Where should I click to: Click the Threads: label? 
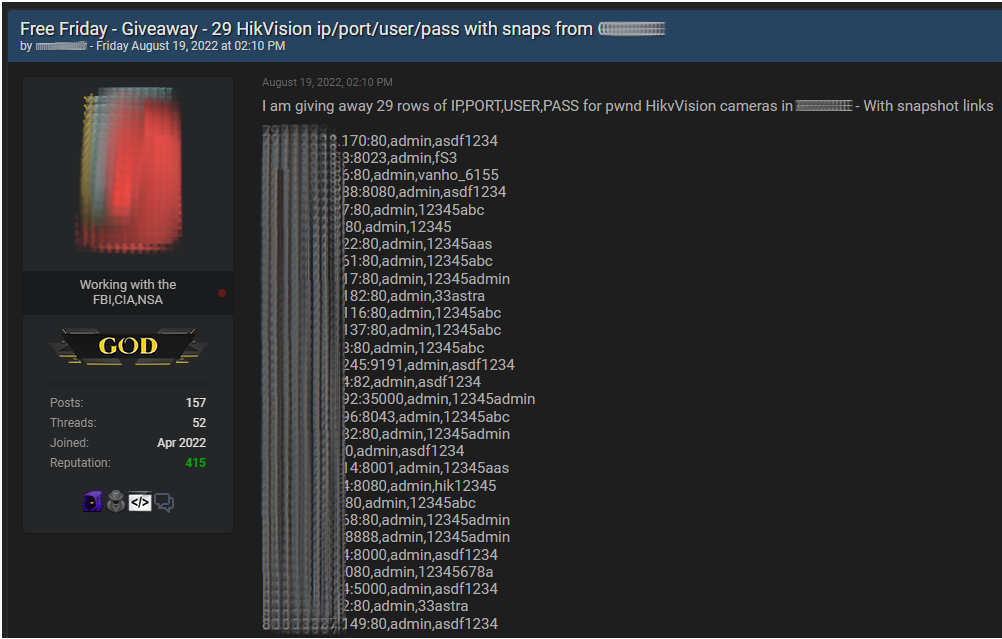[73, 422]
